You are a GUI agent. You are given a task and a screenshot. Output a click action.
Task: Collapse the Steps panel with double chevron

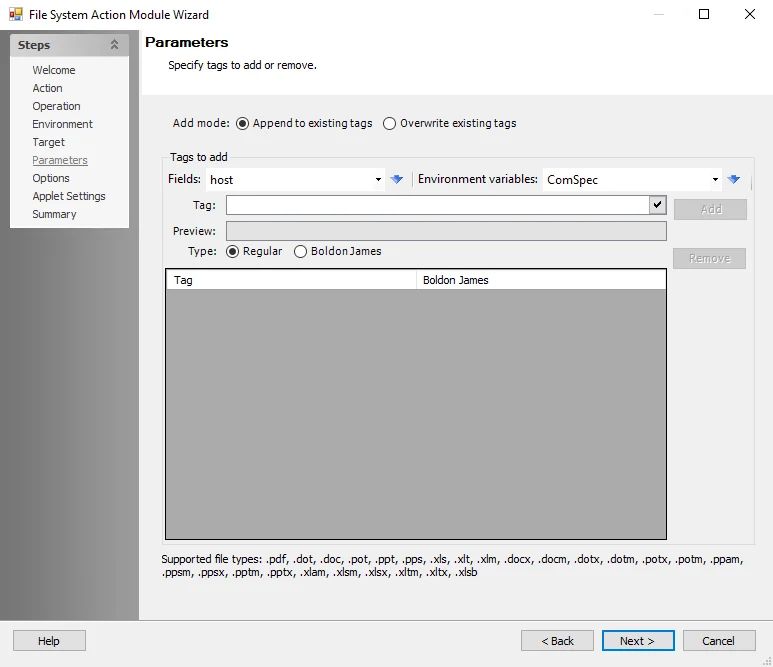coord(114,45)
